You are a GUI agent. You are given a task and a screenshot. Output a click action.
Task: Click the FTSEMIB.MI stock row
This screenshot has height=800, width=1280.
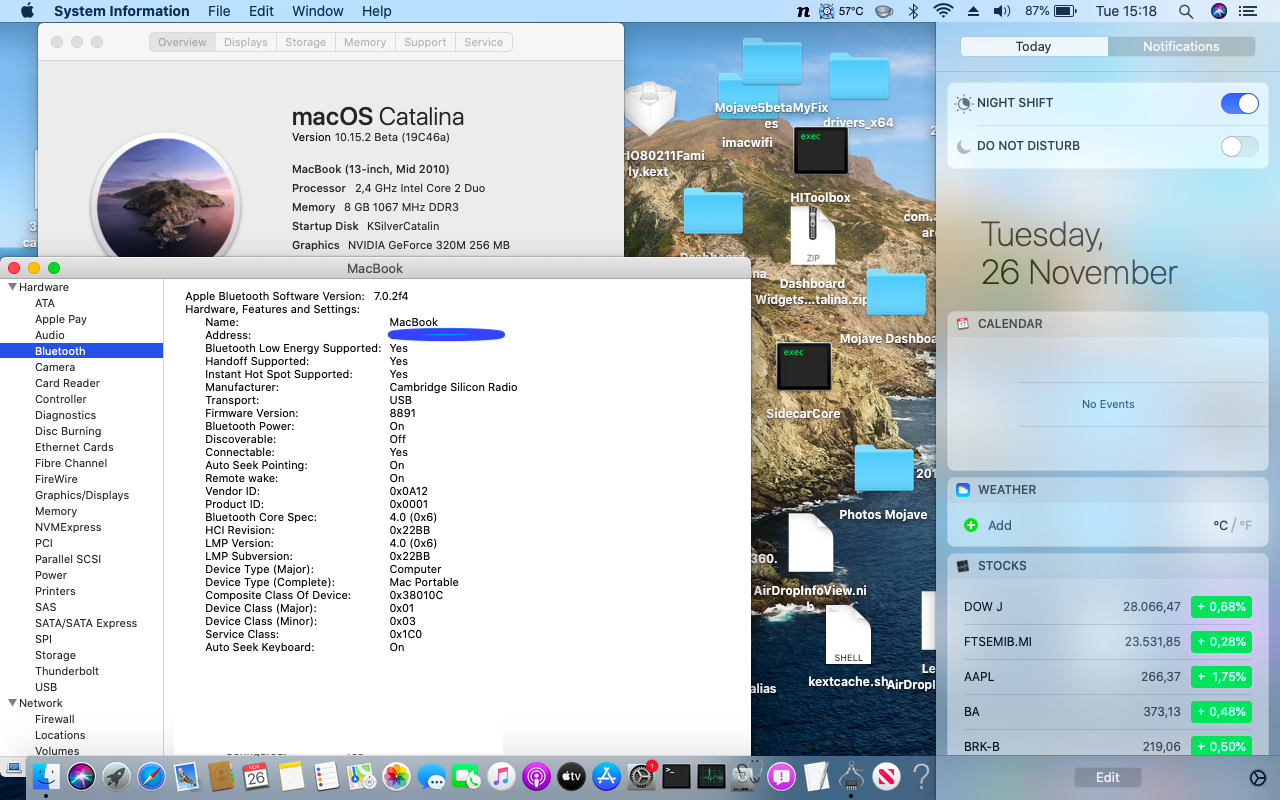click(1108, 642)
